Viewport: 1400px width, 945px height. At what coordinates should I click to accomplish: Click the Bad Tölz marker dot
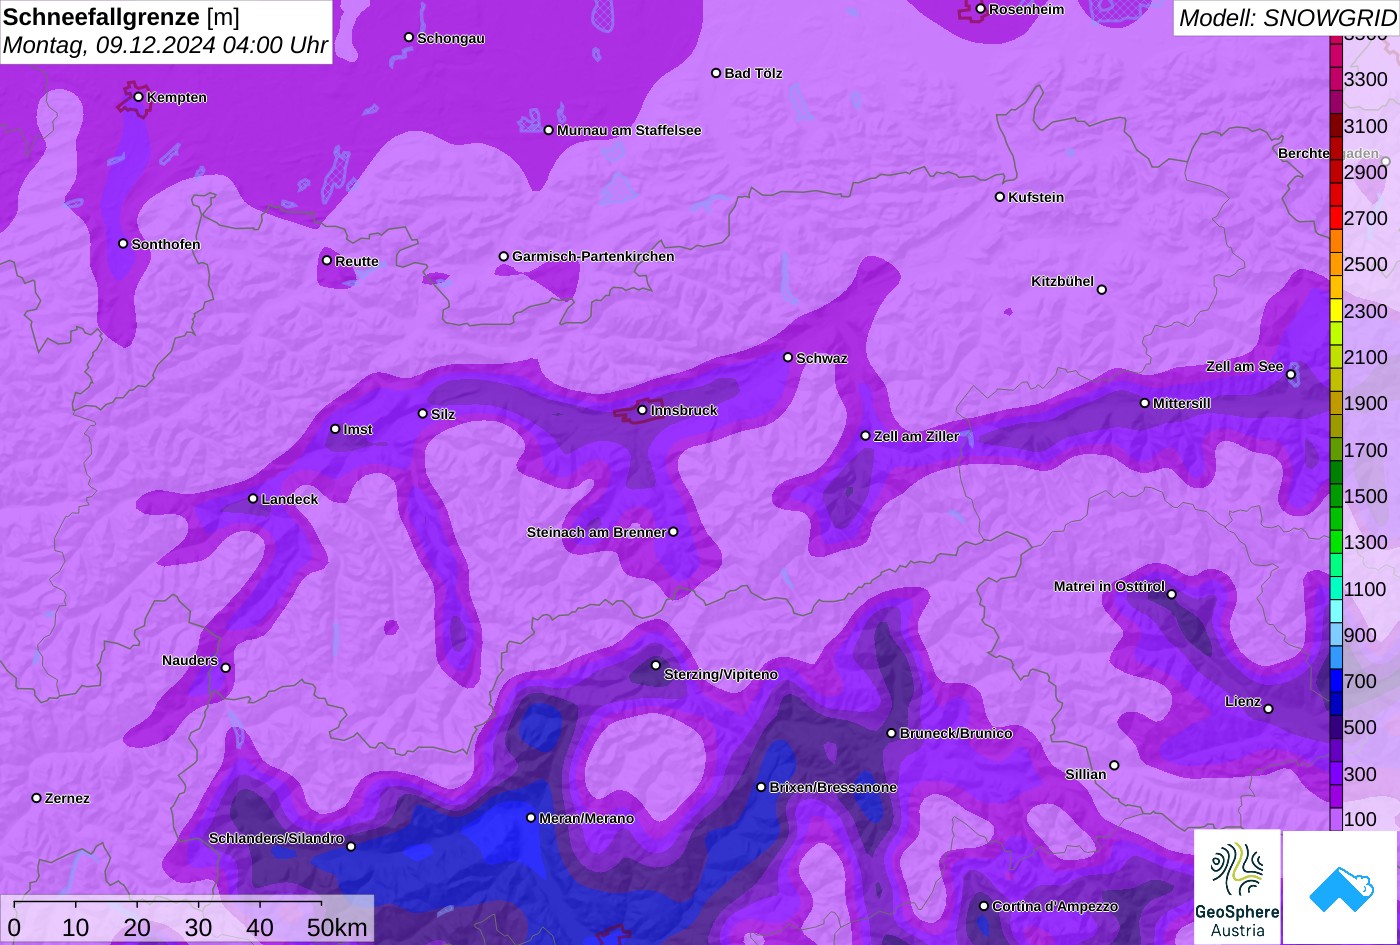[716, 73]
